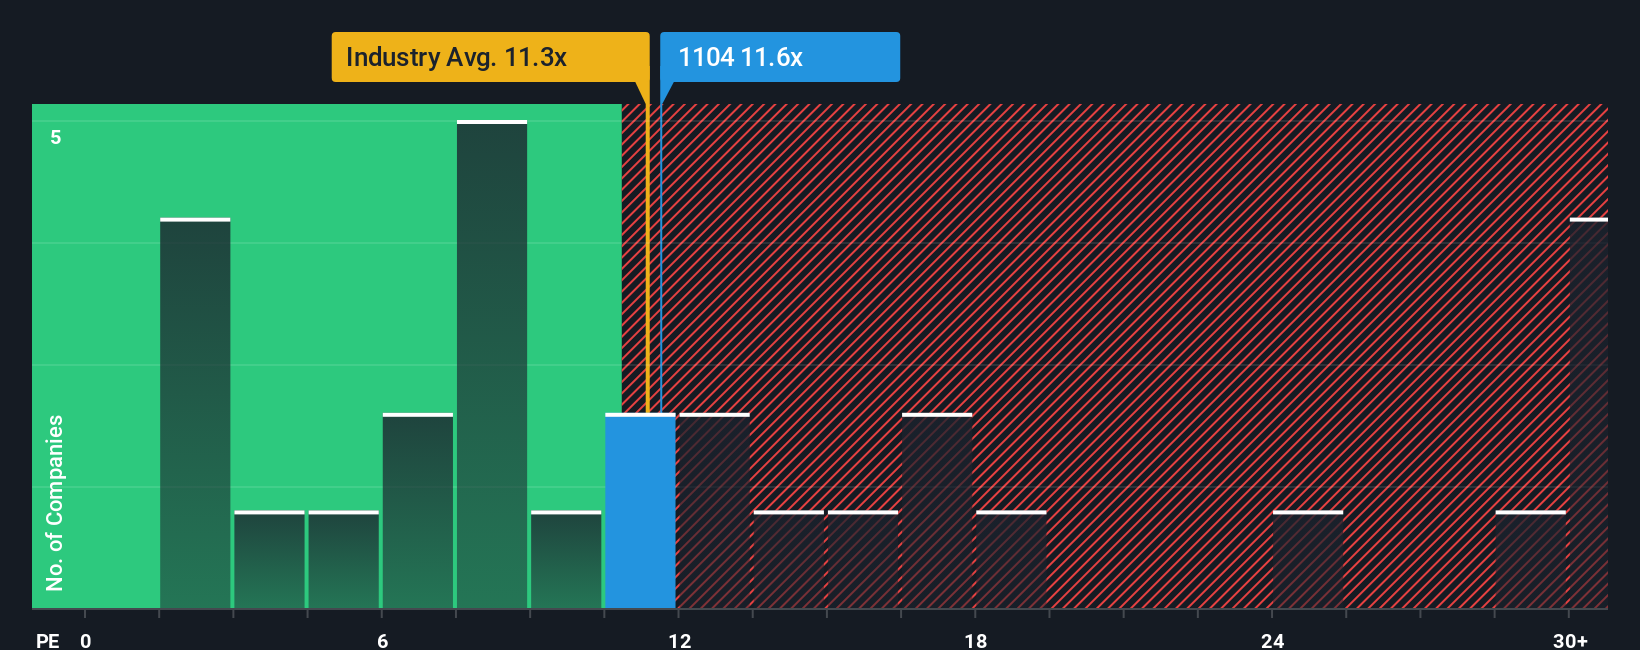
Task: Click the No. of Companies axis title
Action: [55, 503]
